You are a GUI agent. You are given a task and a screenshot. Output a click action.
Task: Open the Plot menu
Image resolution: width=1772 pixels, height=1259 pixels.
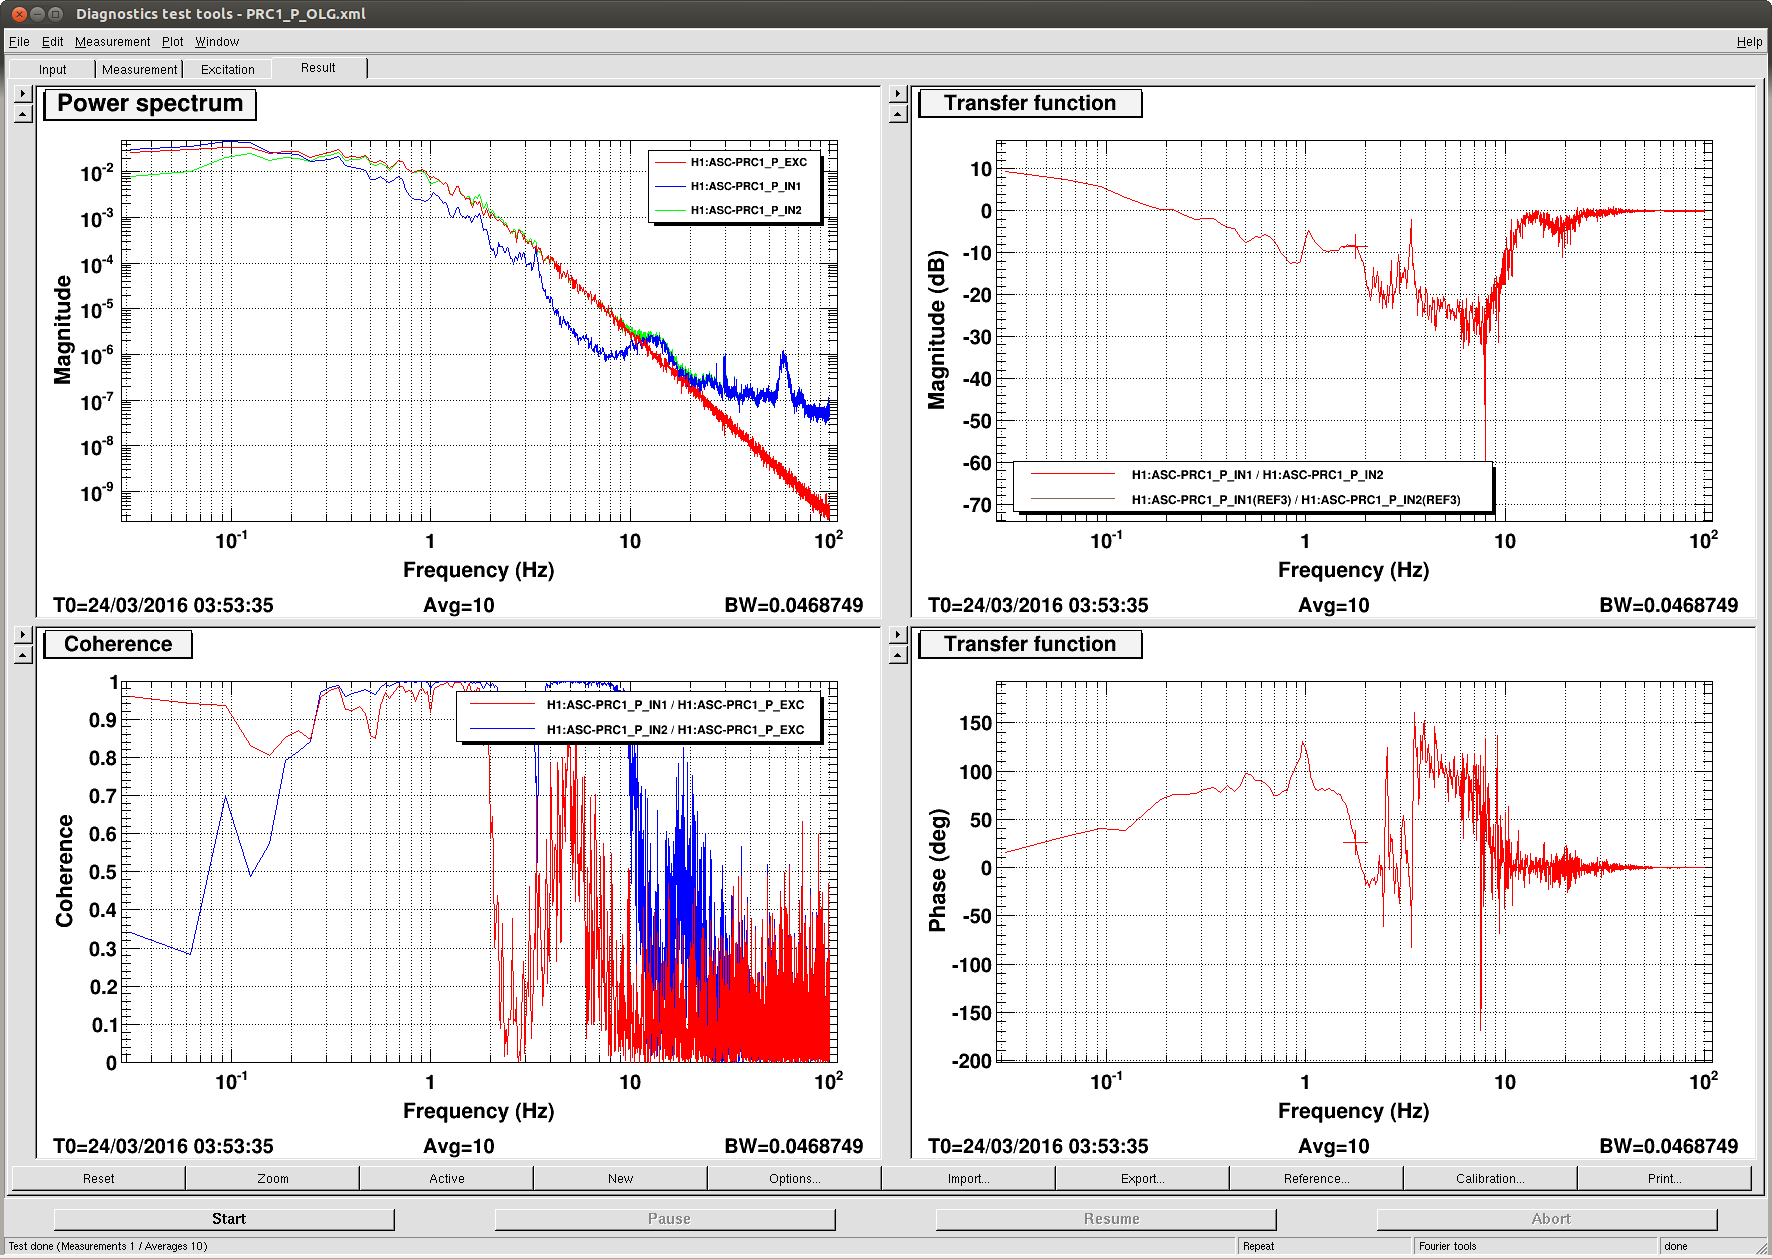[x=173, y=41]
